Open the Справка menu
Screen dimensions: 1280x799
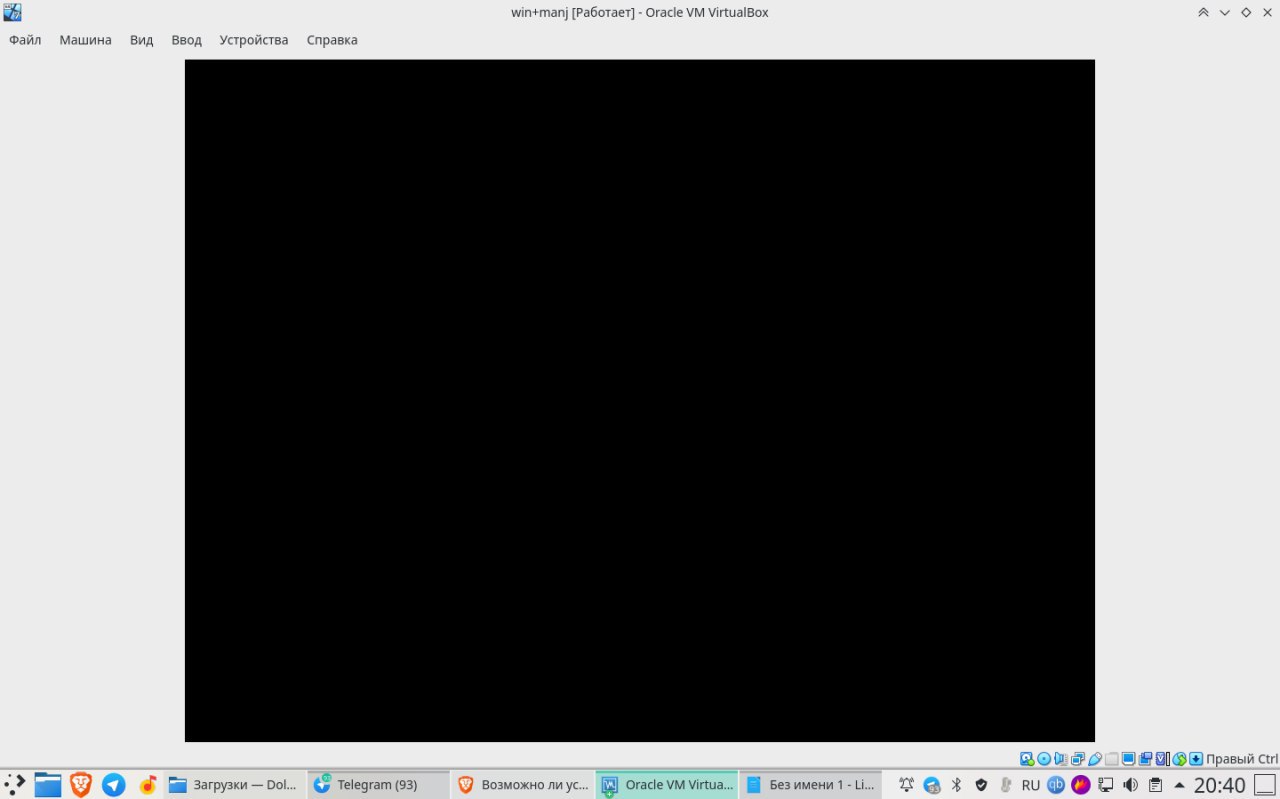[332, 40]
